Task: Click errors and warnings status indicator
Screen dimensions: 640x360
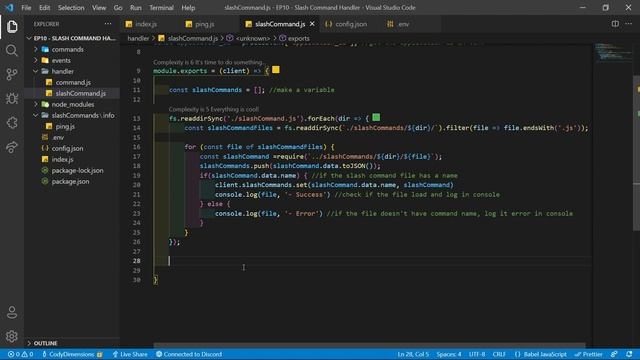Action: [20, 354]
